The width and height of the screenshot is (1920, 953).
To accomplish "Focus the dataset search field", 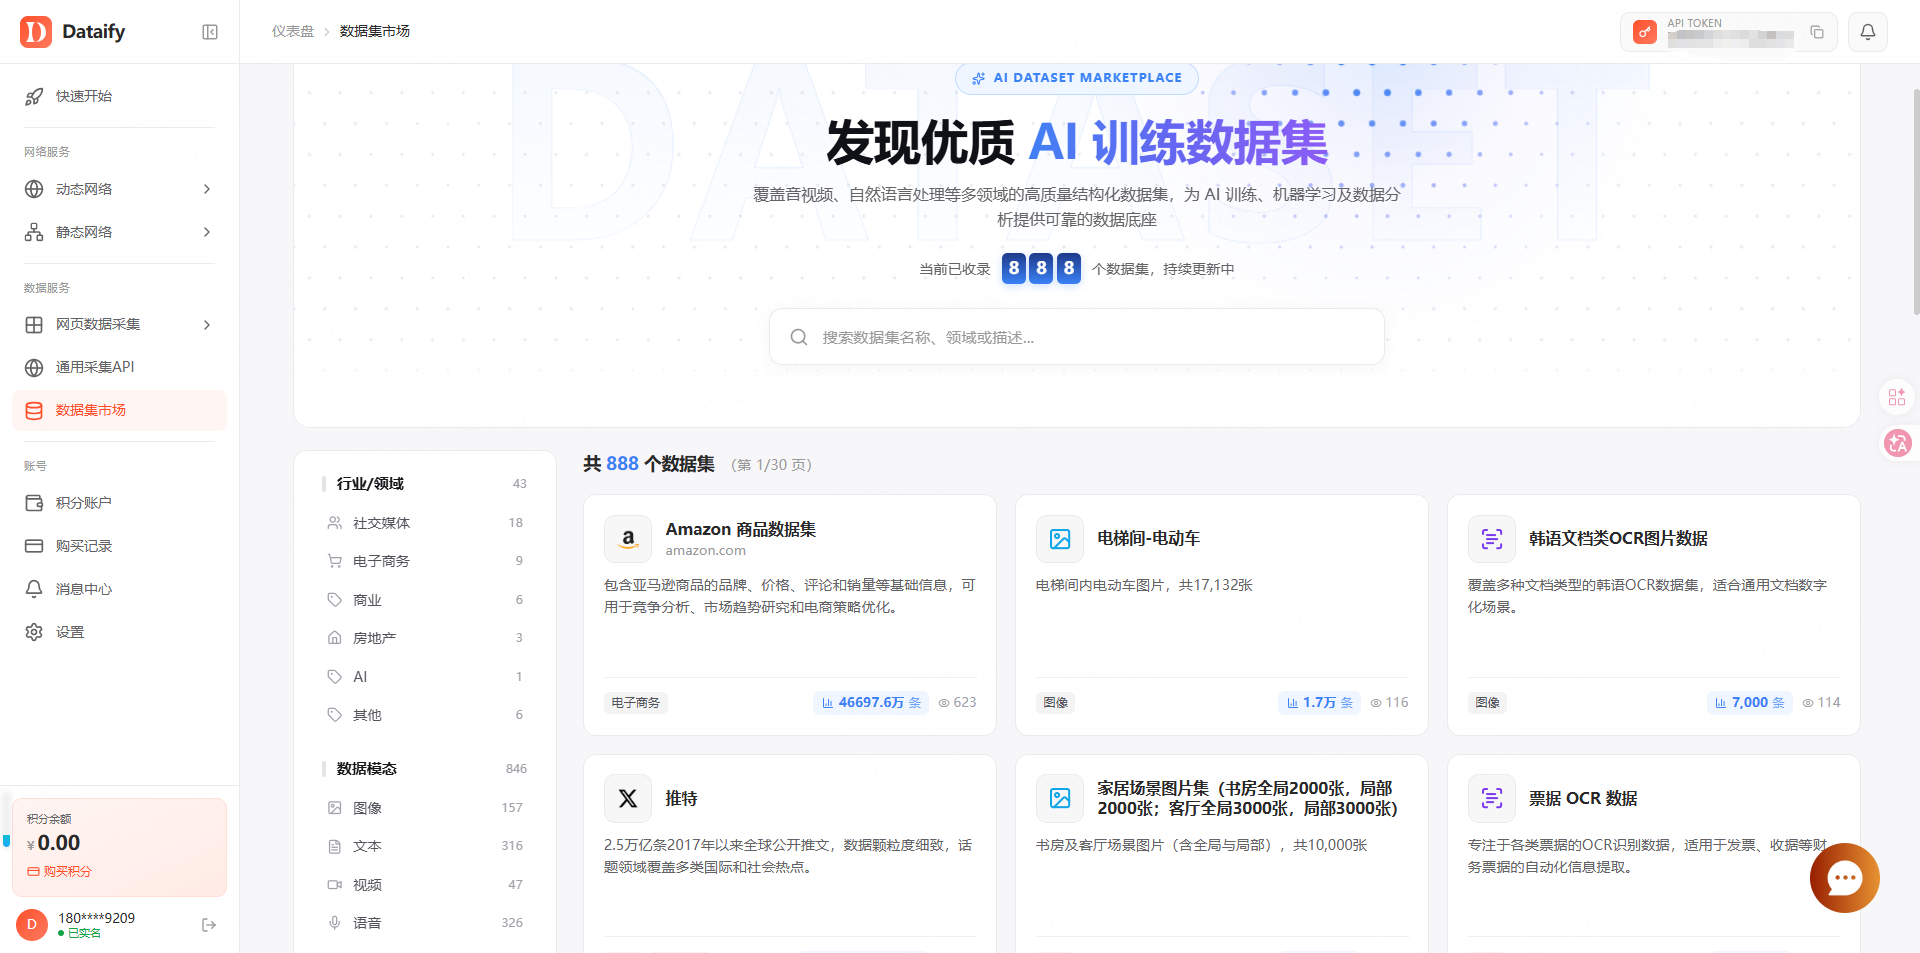I will (1077, 337).
